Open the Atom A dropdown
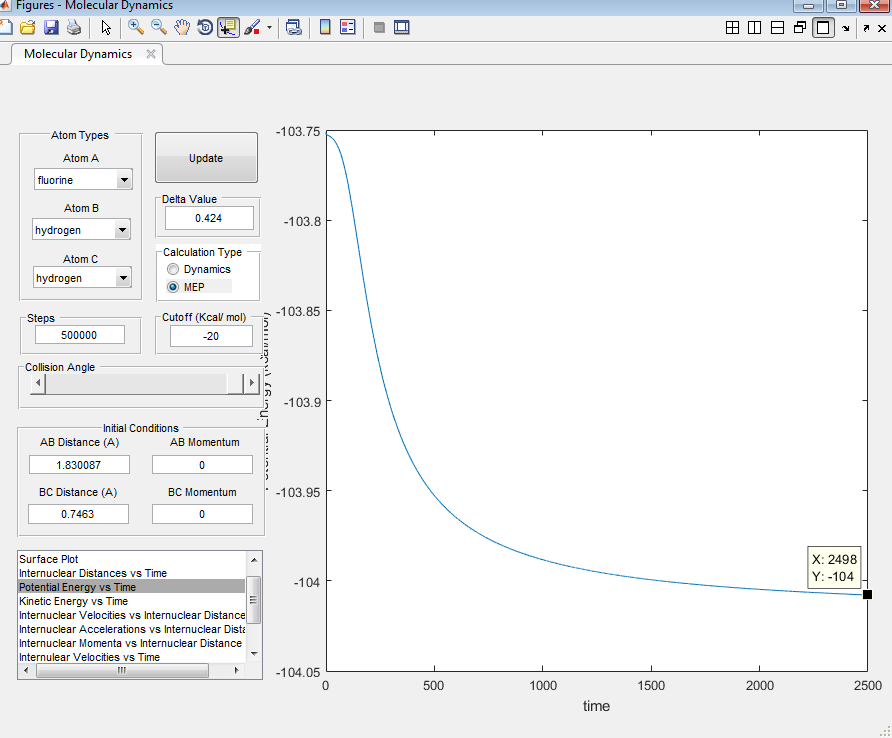The height and width of the screenshot is (738, 892). point(124,181)
